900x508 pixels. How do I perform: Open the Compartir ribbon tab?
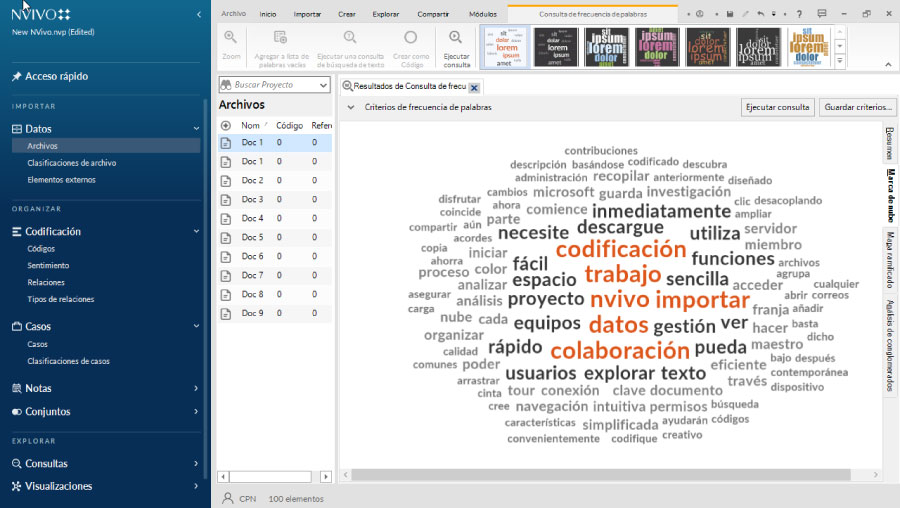(433, 14)
